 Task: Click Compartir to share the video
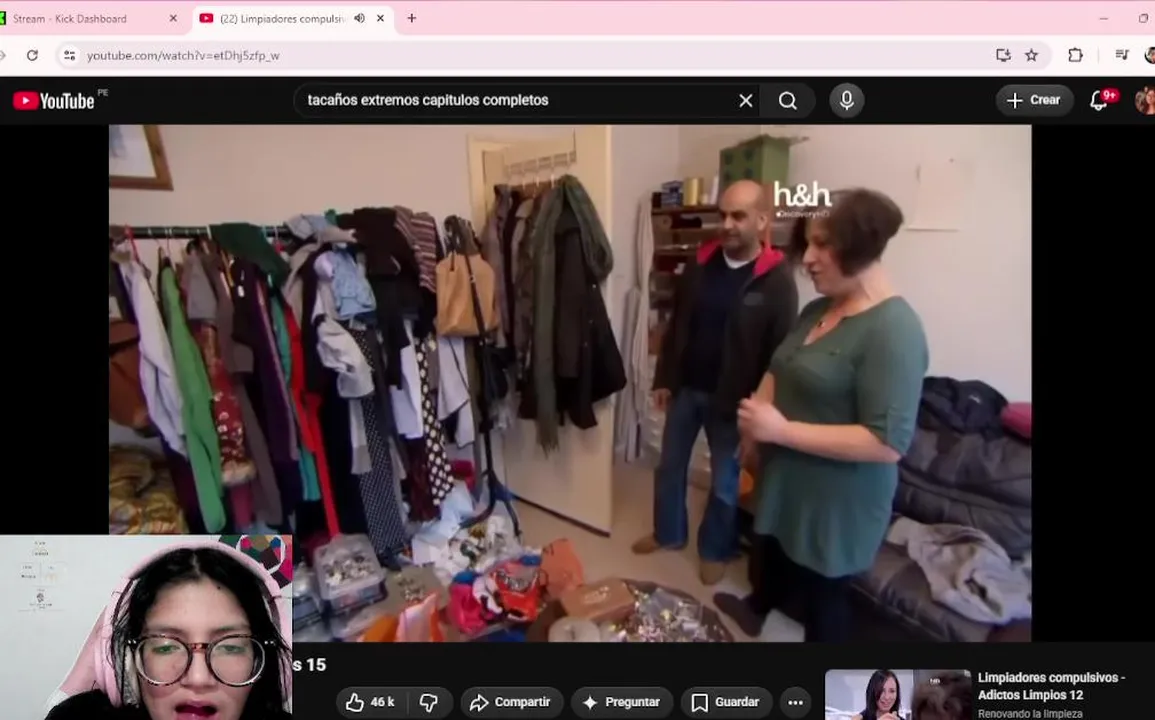click(x=511, y=702)
